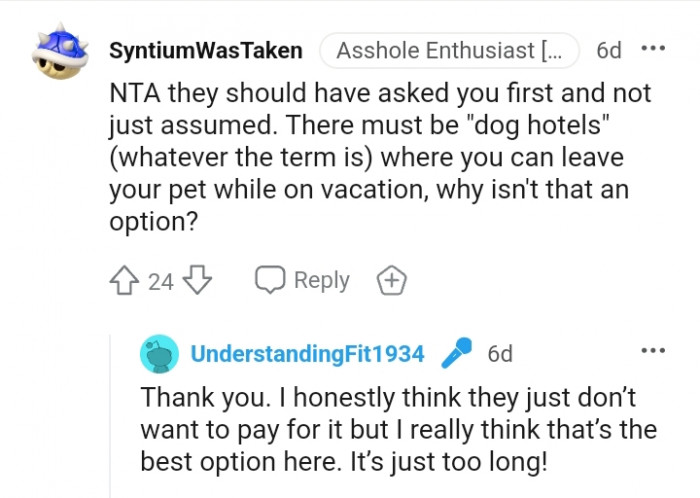Click the vote count showing 24
This screenshot has width=700, height=498.
(161, 282)
